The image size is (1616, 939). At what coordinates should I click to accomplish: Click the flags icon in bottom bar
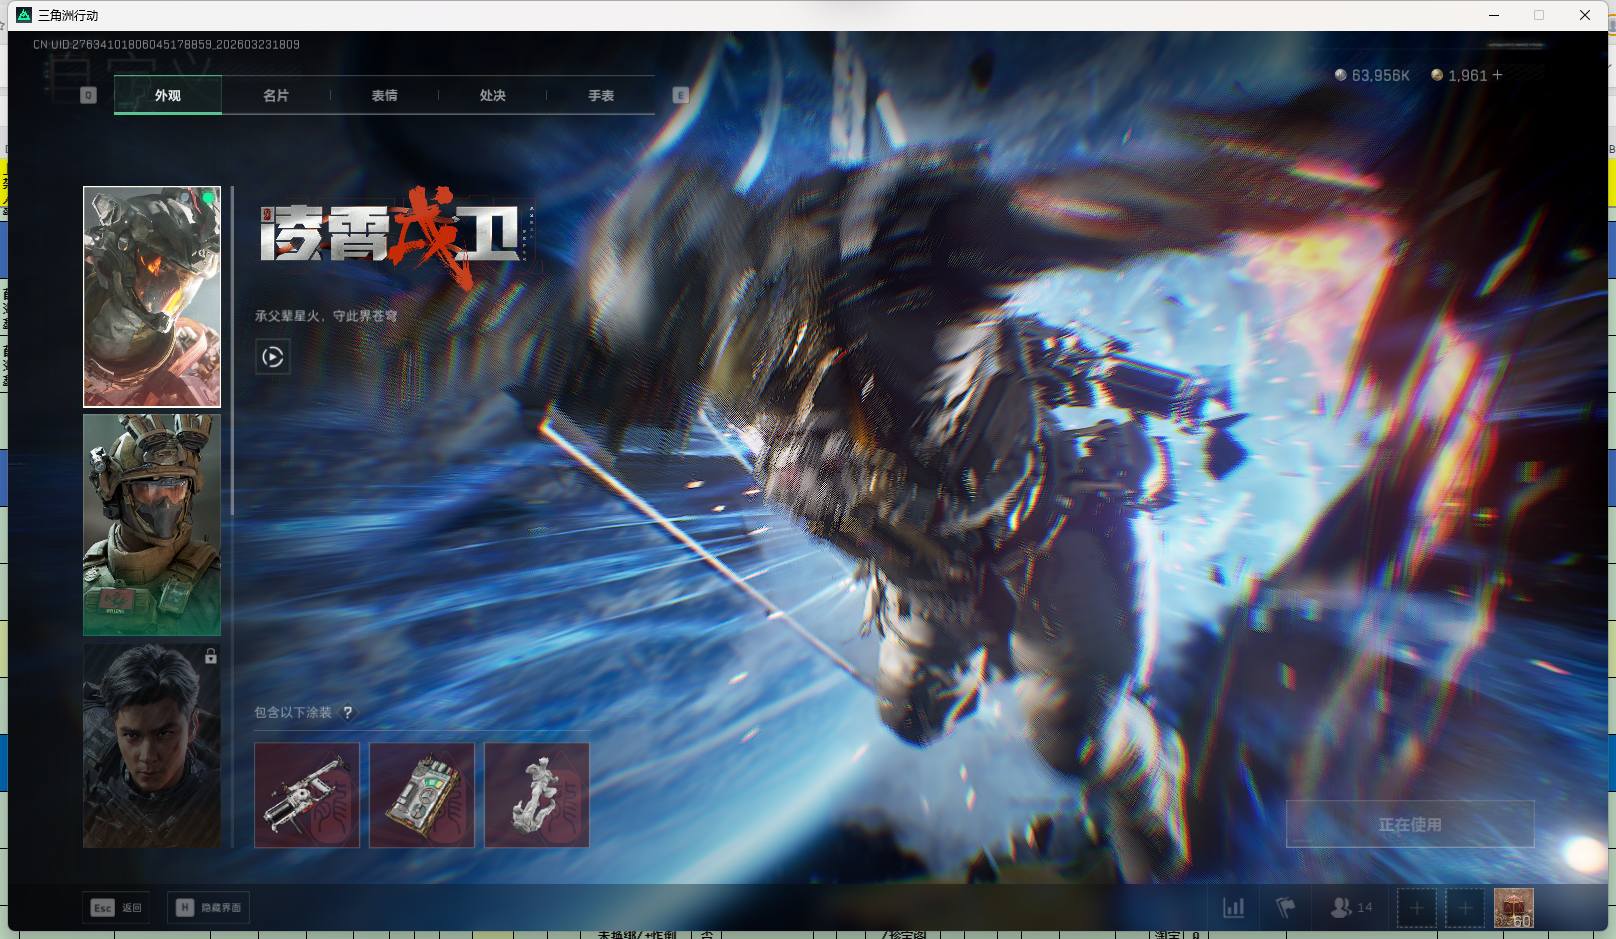click(1285, 908)
